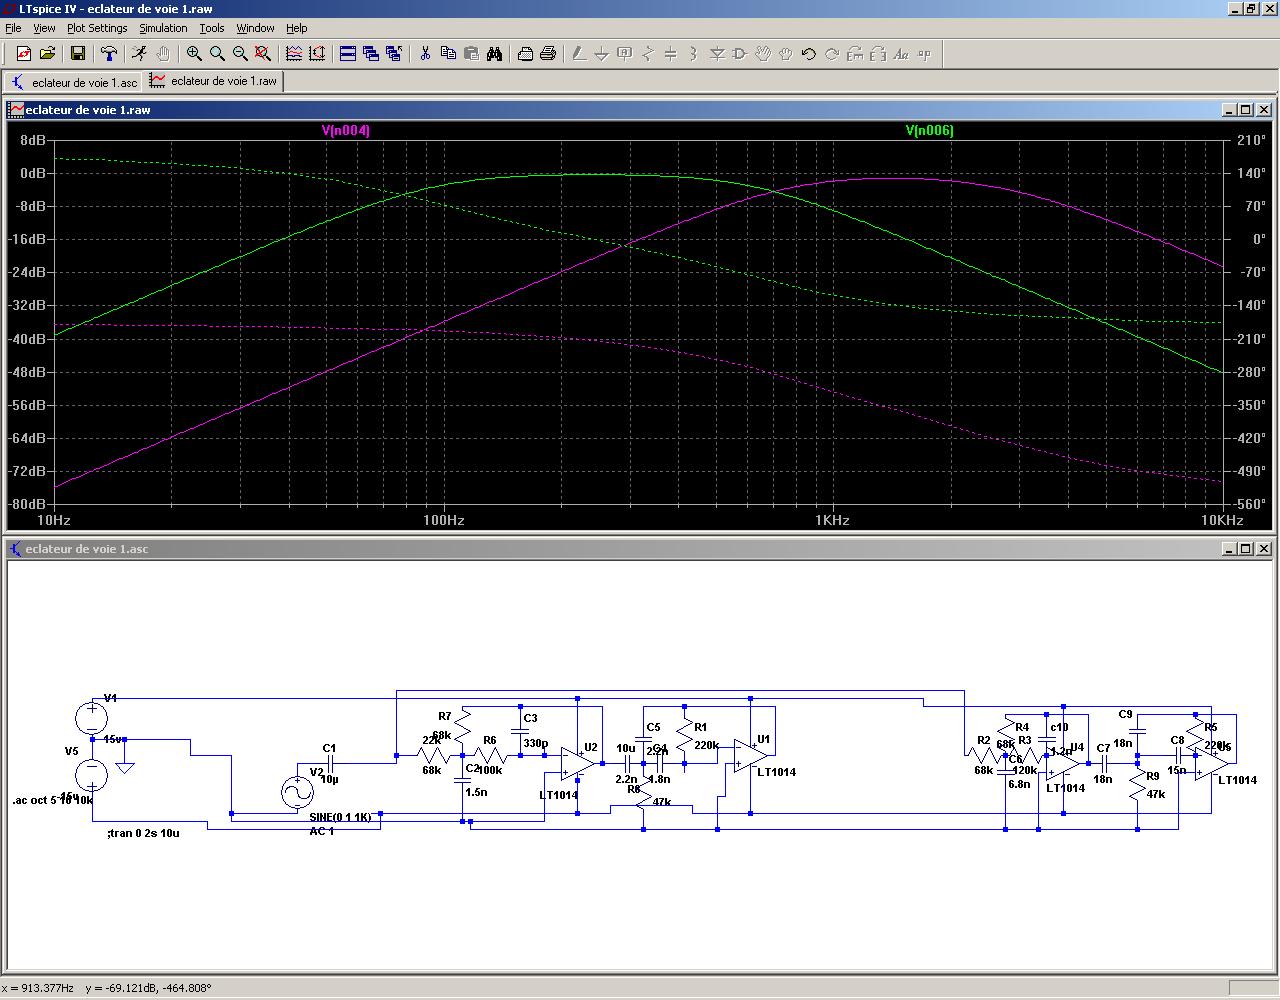Save using the floppy disk icon
This screenshot has height=1000, width=1280.
pyautogui.click(x=78, y=54)
